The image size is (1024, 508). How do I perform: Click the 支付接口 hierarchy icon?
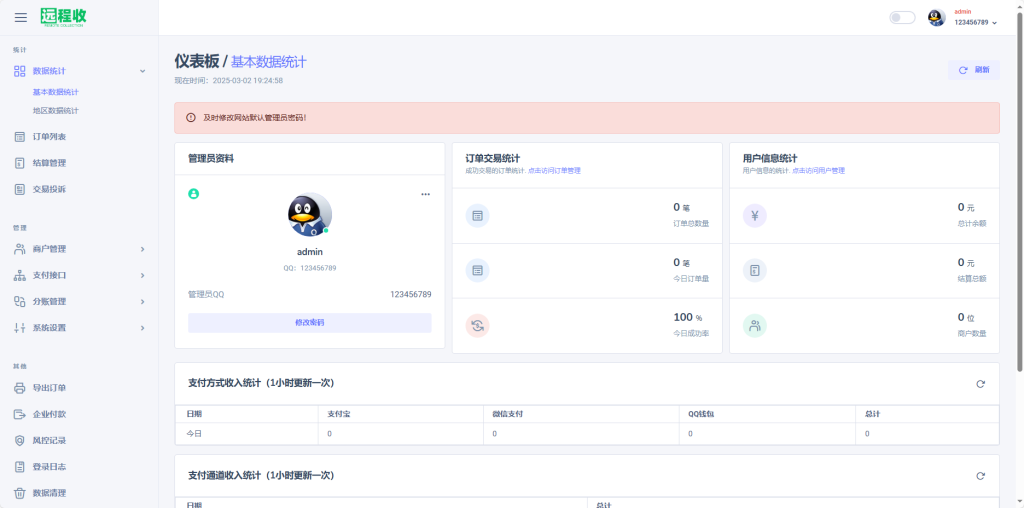[x=20, y=276]
